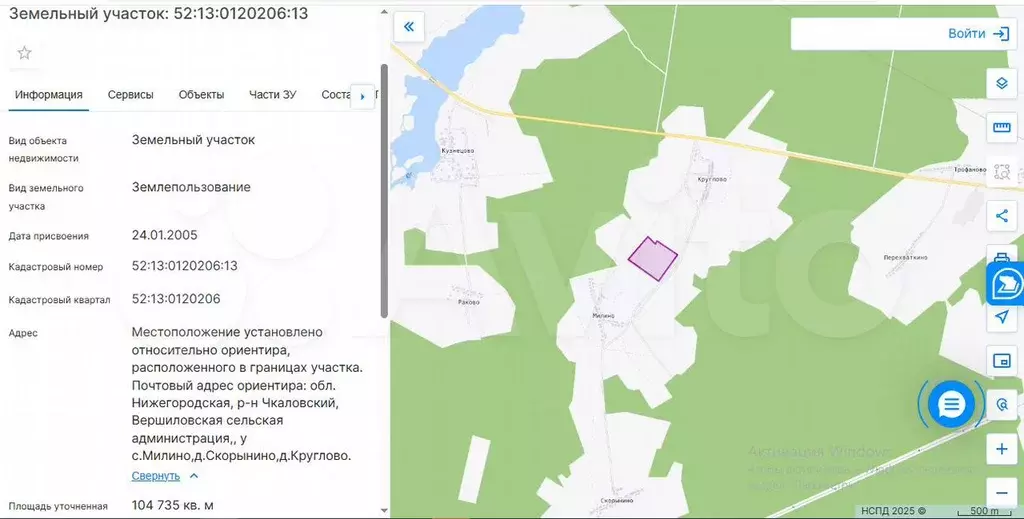Select the highlighted purple parcel on map
This screenshot has width=1024, height=519.
652,259
